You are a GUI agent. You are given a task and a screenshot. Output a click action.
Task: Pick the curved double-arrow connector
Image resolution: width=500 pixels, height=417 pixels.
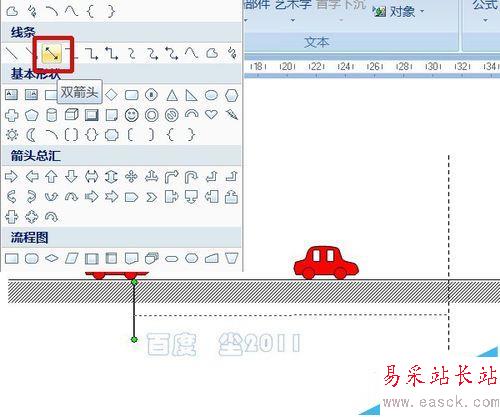[172, 53]
